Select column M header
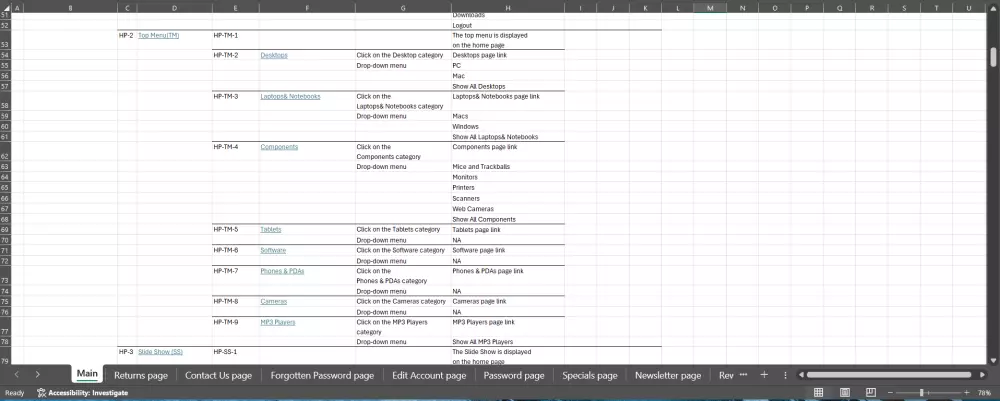The image size is (1000, 401). (710, 8)
